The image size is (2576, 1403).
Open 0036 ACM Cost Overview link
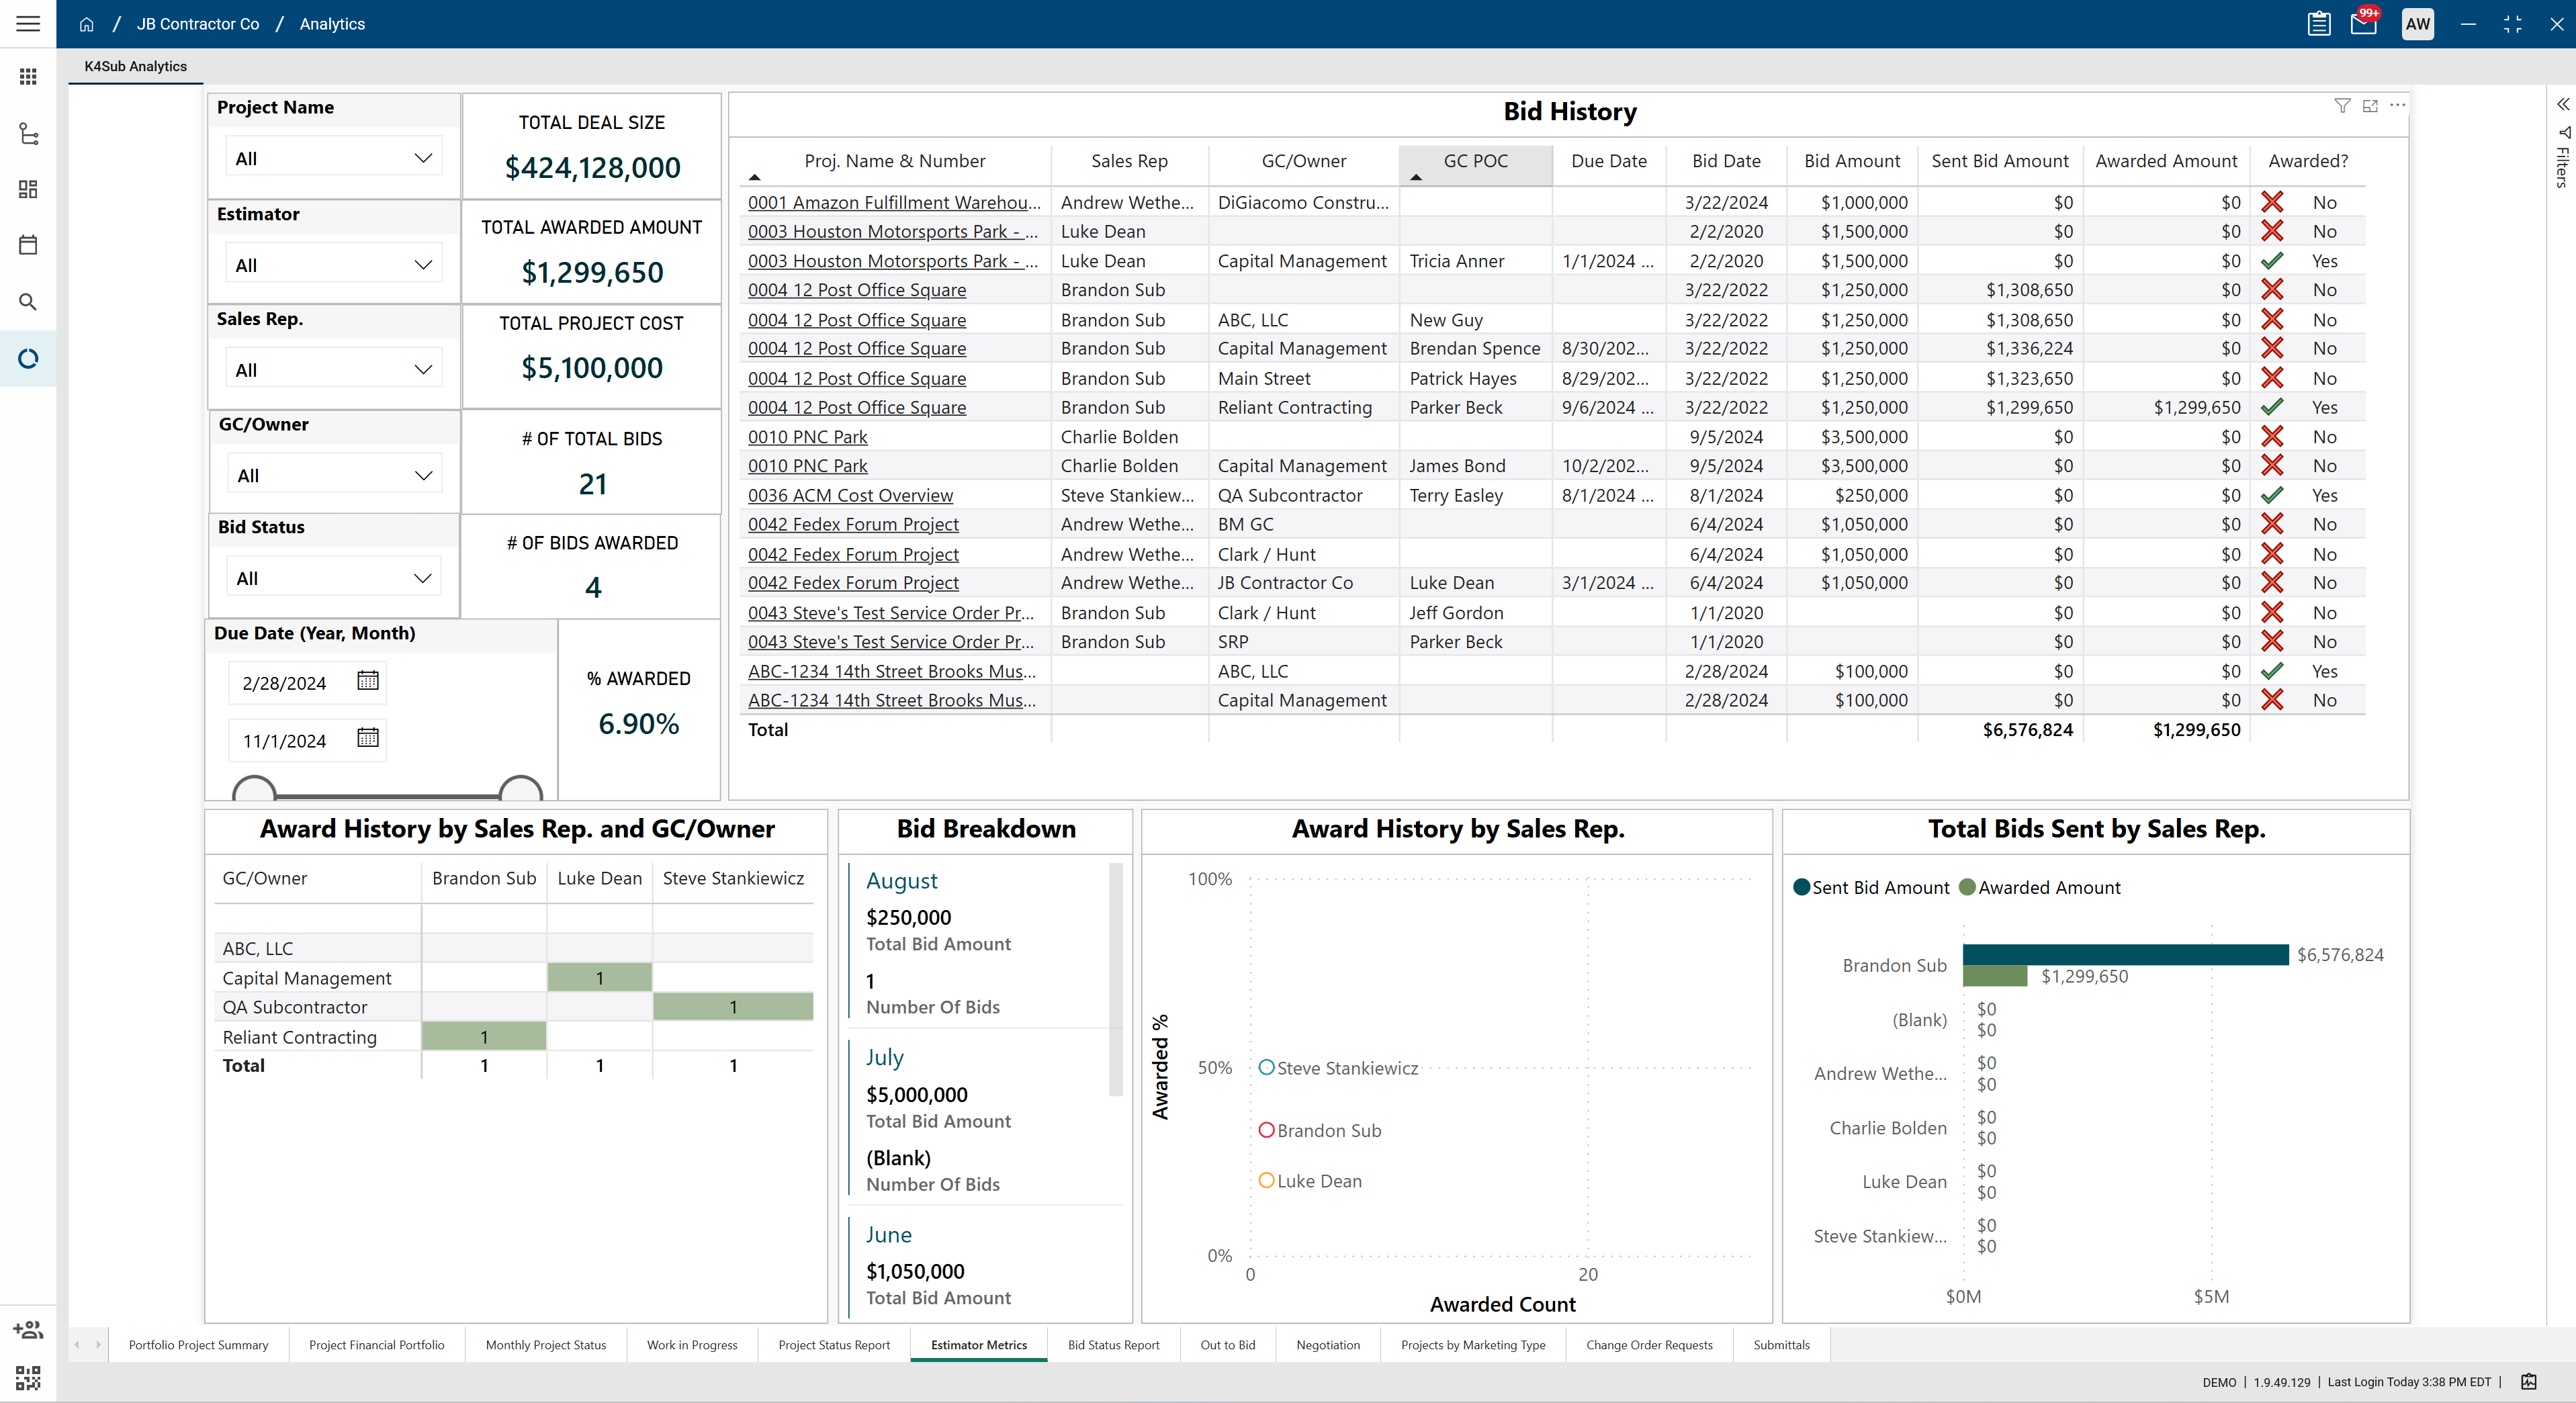850,495
